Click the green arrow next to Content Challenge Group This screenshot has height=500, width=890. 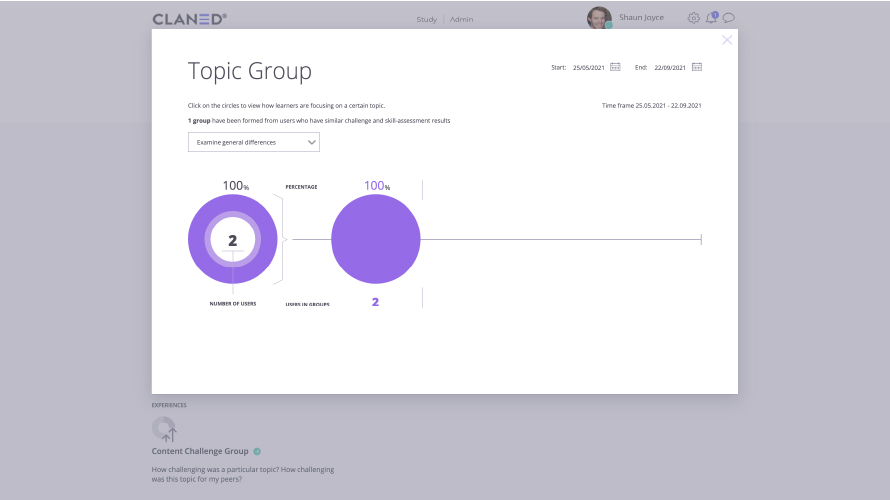(257, 451)
